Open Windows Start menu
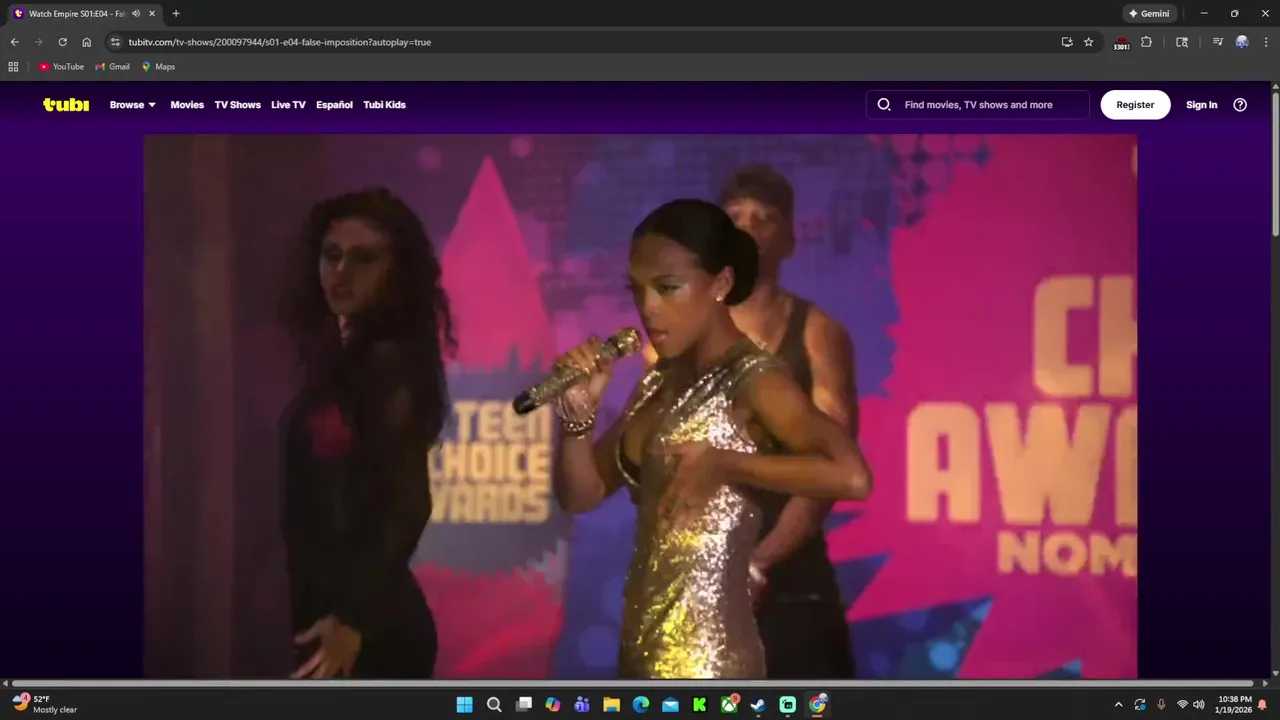Image resolution: width=1280 pixels, height=720 pixels. tap(465, 705)
